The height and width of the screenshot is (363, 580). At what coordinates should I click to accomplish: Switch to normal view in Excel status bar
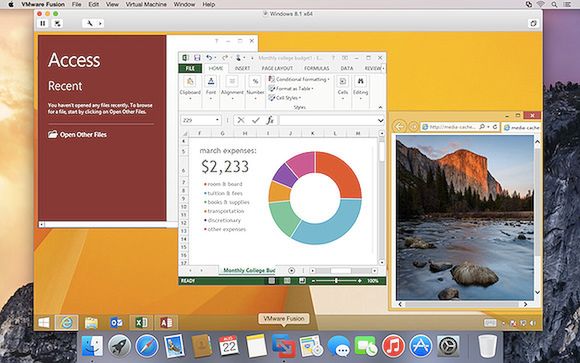(x=272, y=281)
